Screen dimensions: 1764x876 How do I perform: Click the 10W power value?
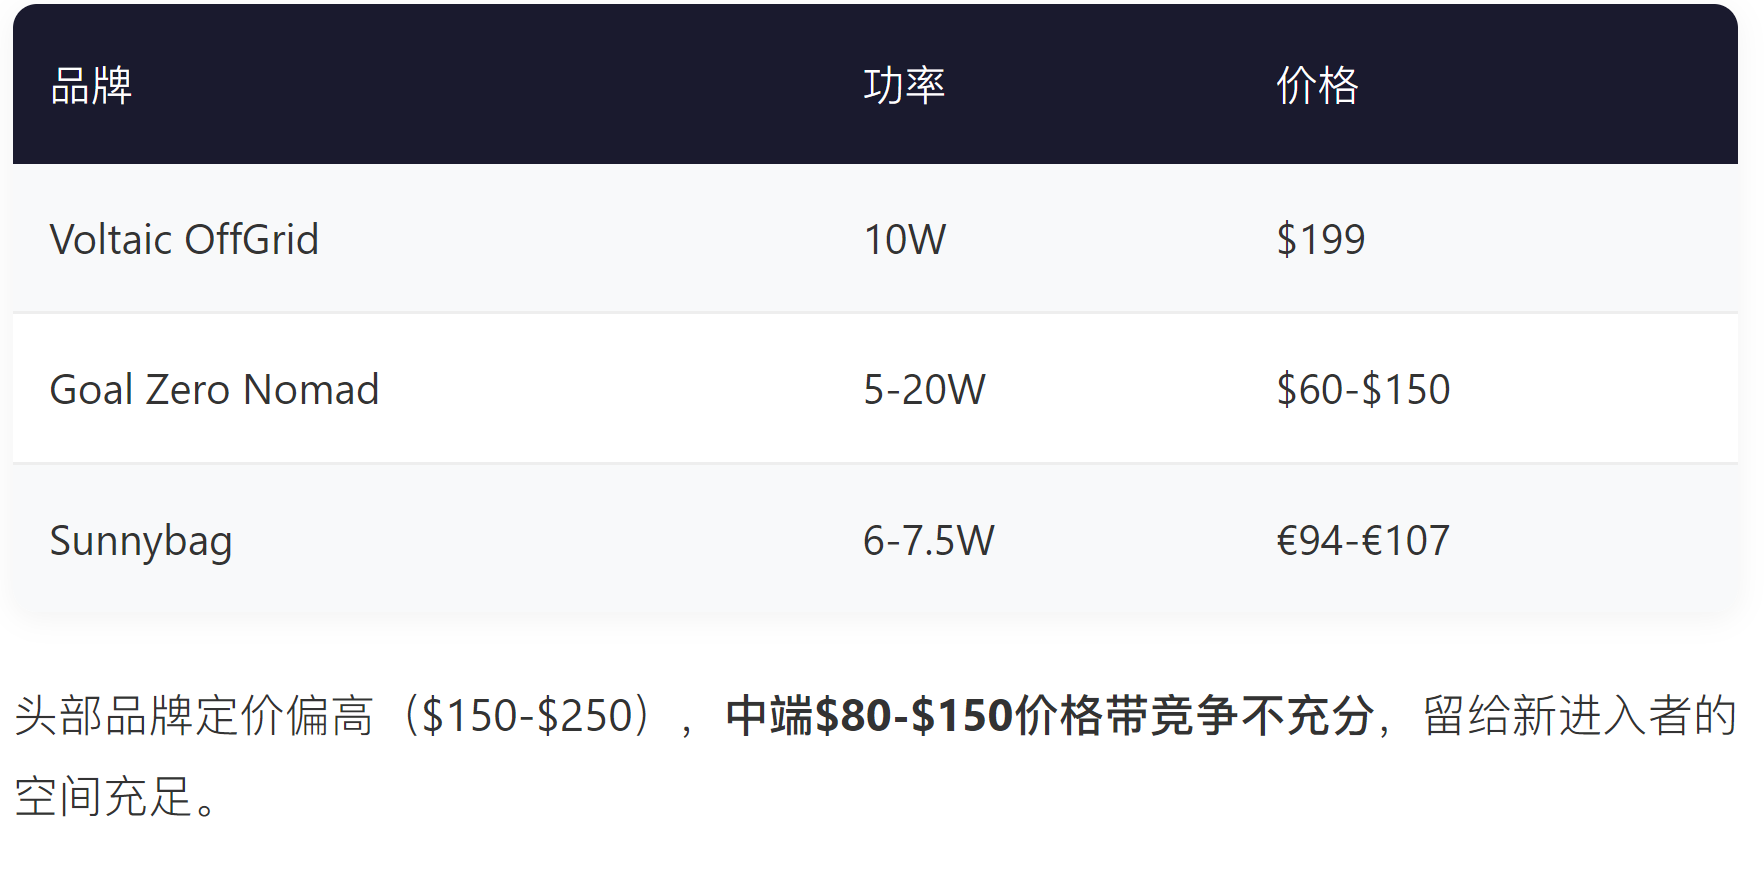tap(904, 240)
